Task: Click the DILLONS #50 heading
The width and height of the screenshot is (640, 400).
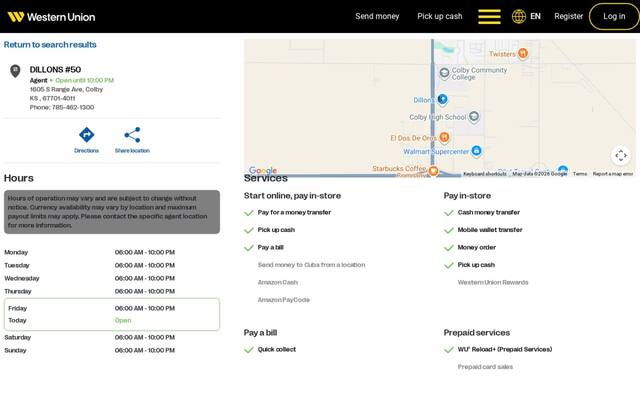Action: tap(55, 69)
